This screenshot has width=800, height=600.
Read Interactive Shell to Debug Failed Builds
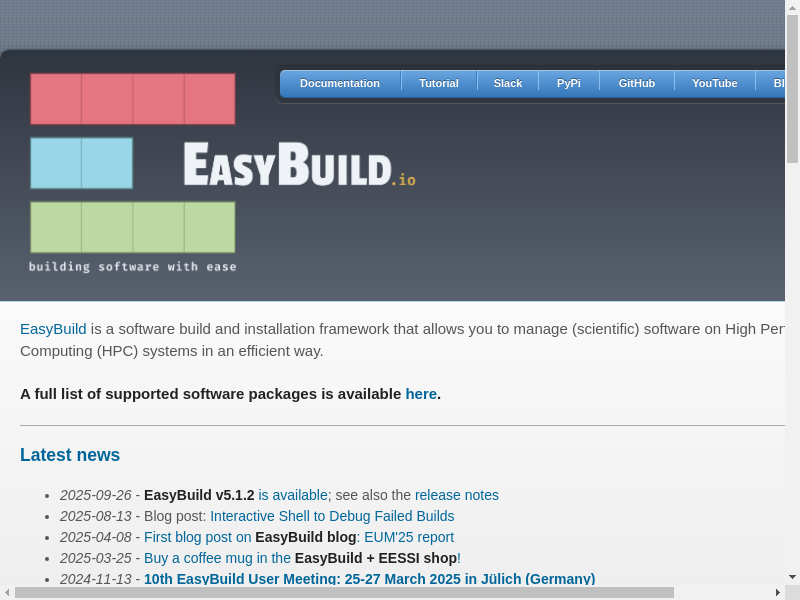332,516
